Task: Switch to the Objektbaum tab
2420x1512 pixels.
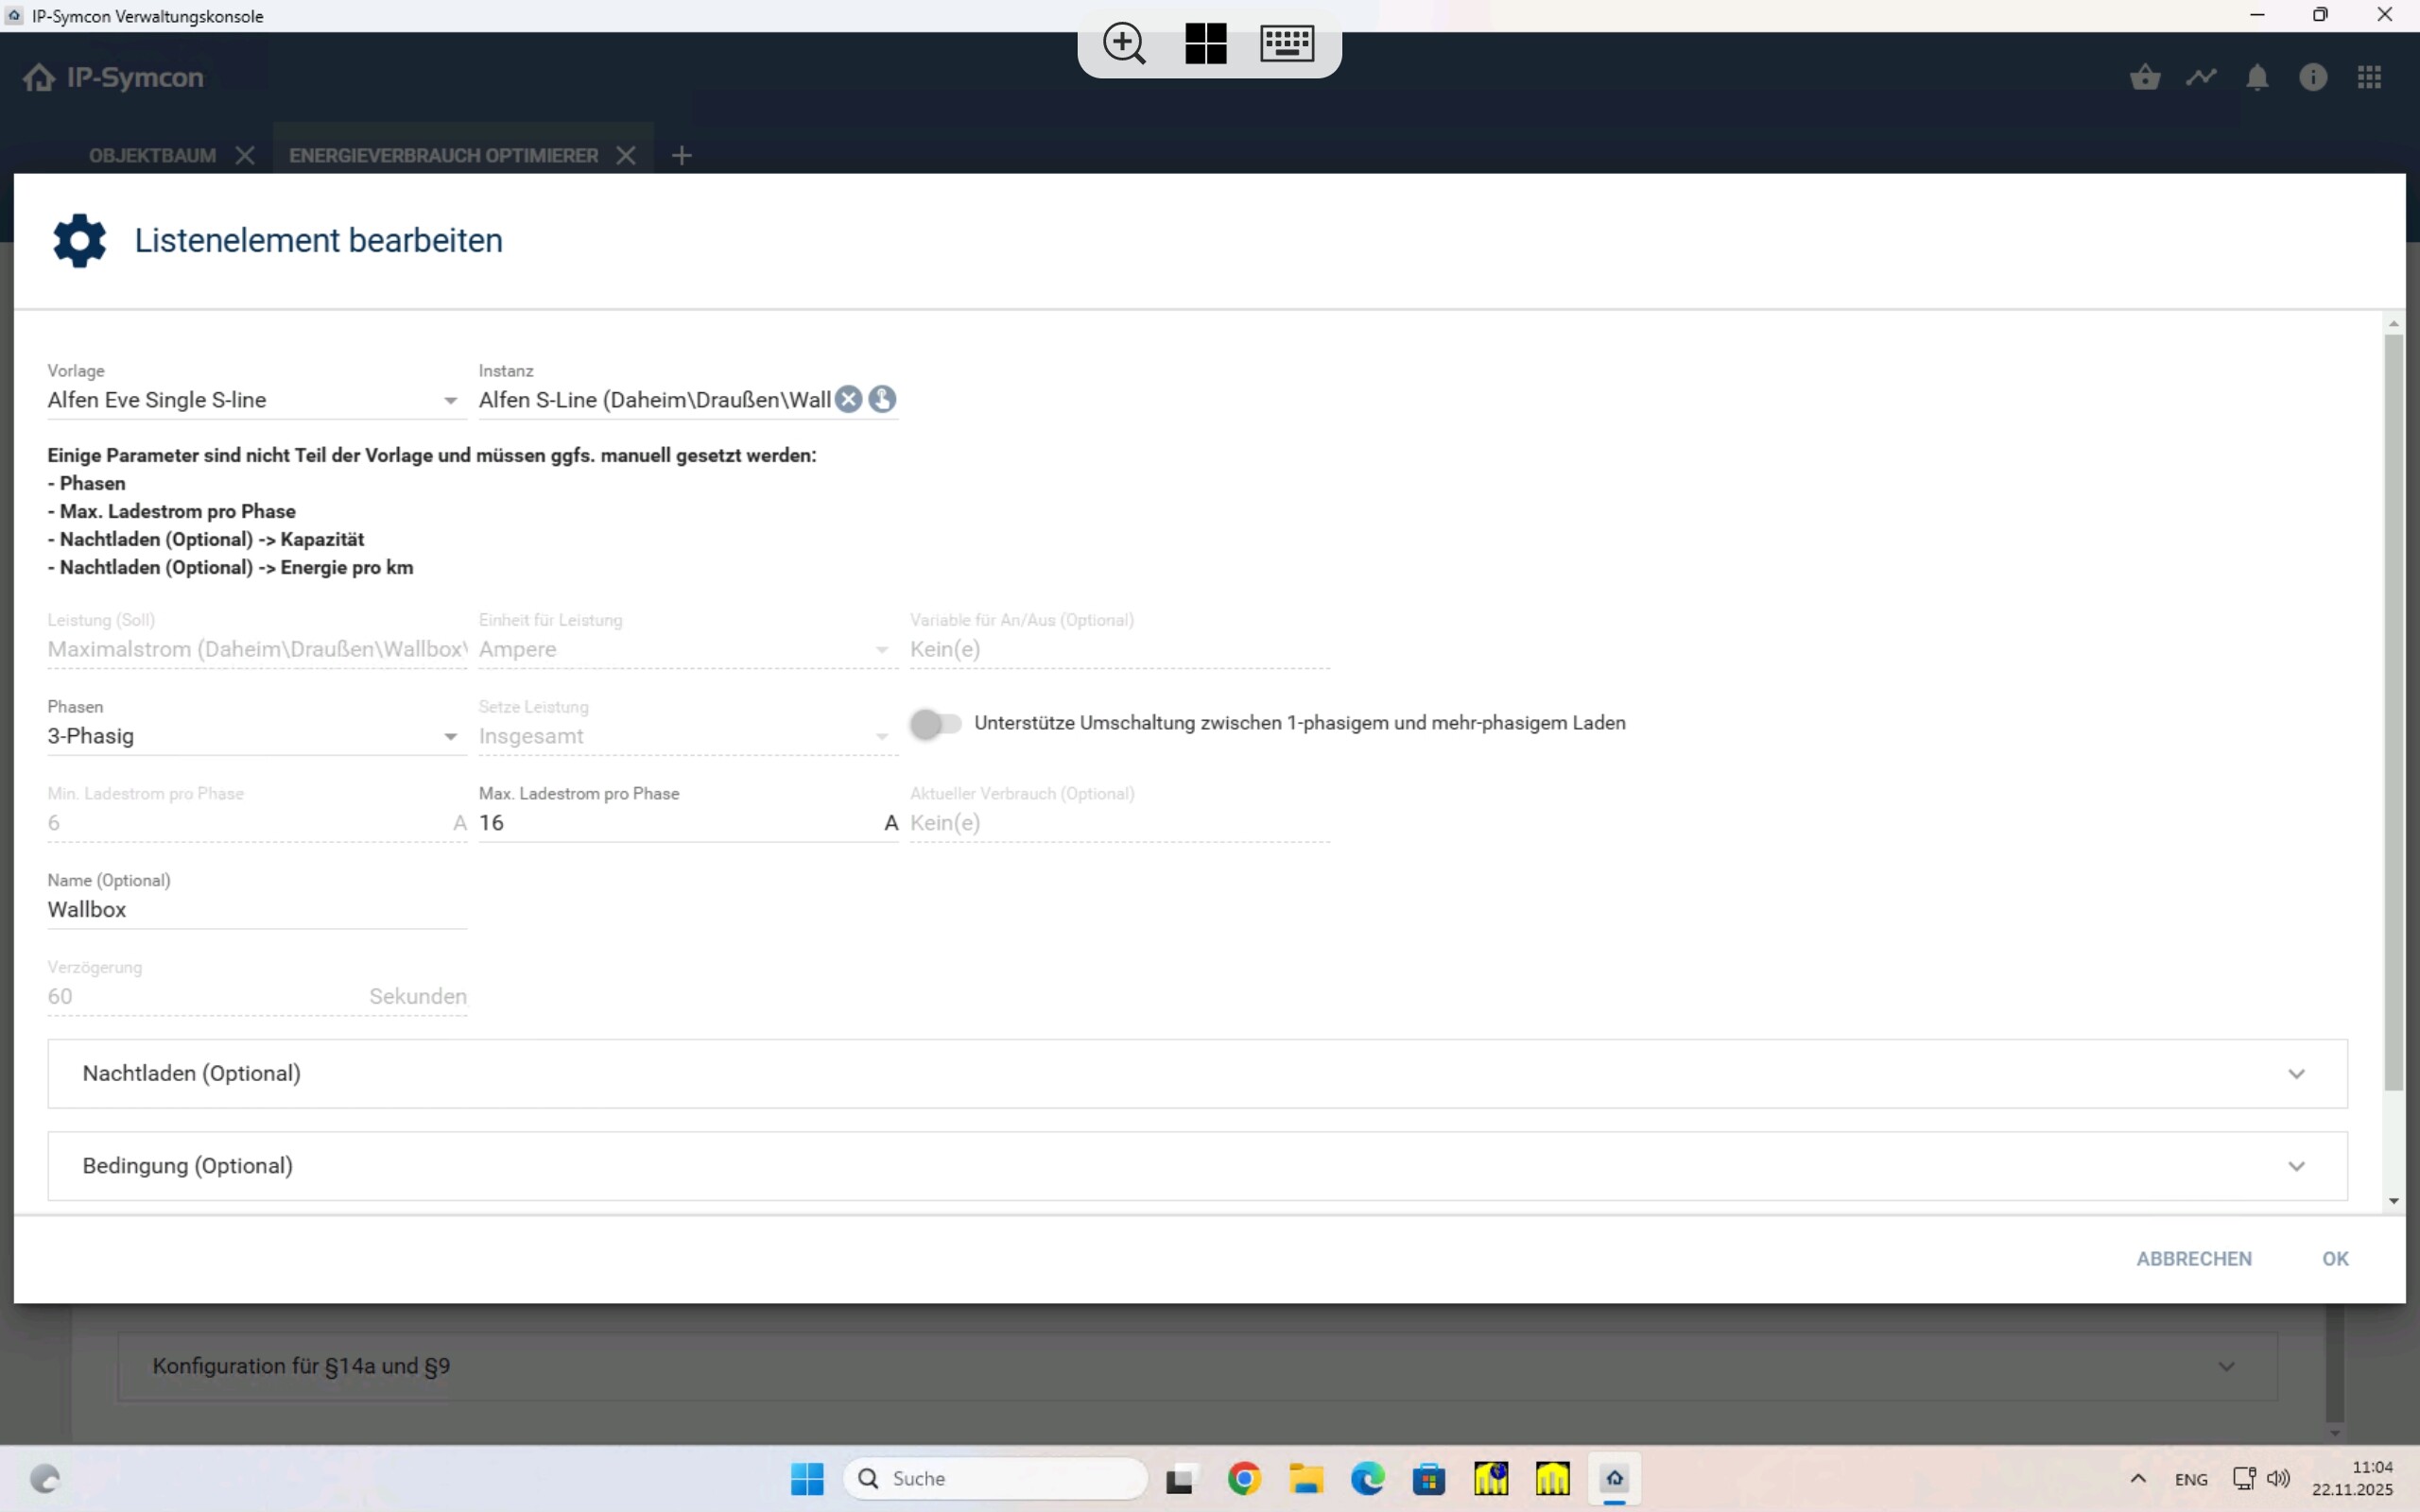Action: [x=152, y=155]
